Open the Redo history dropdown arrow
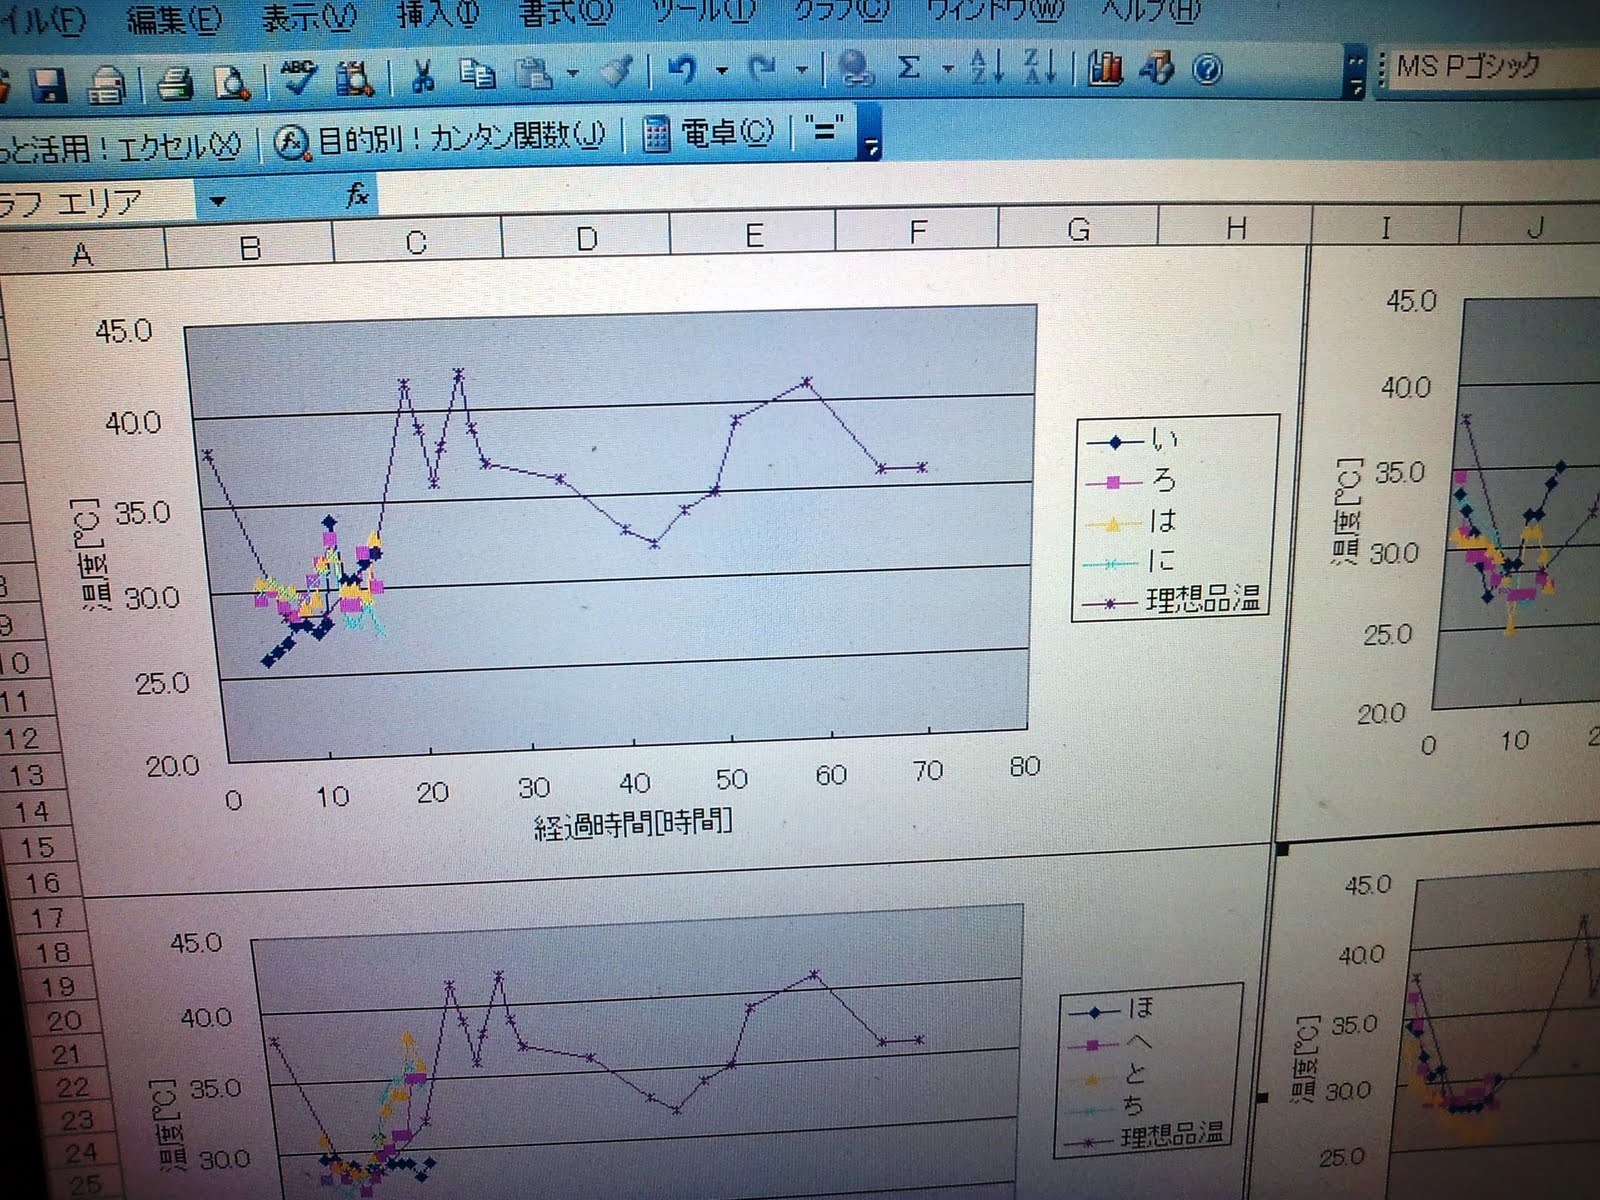The height and width of the screenshot is (1200, 1600). point(801,69)
